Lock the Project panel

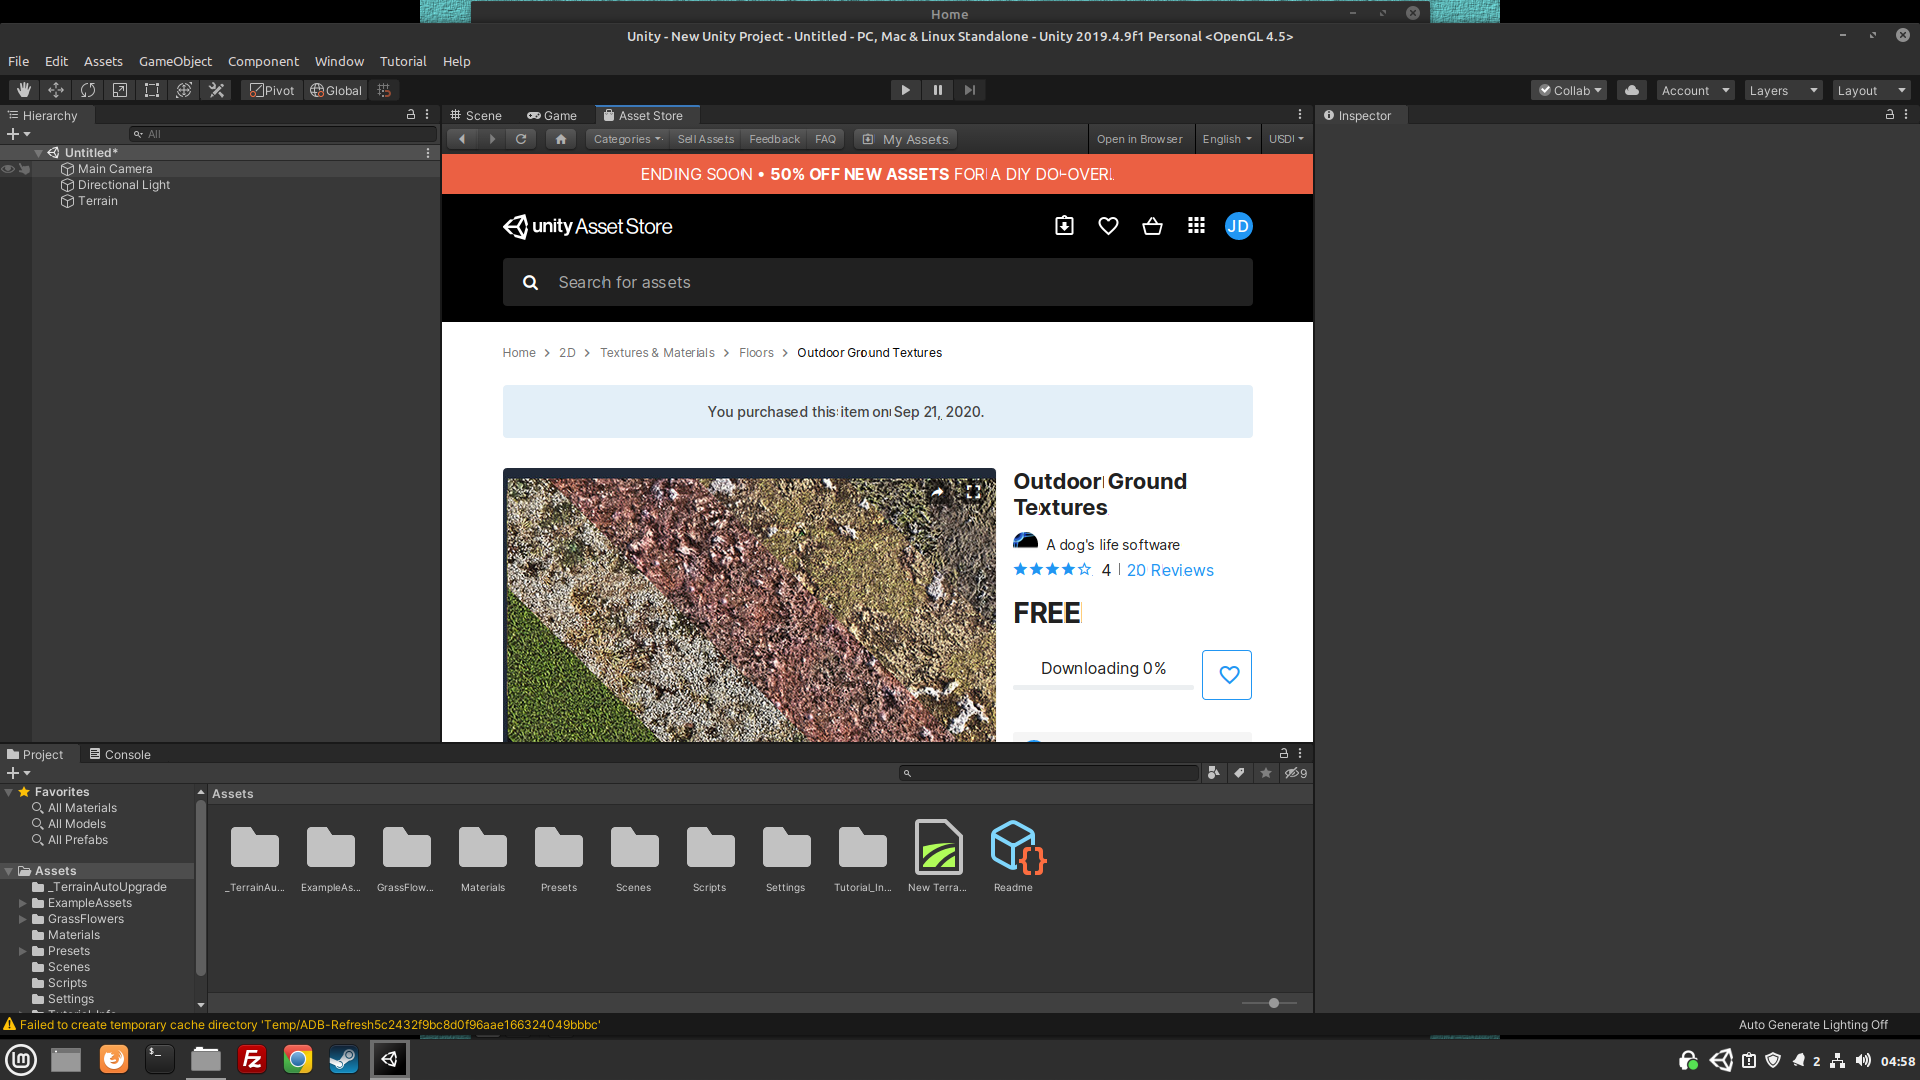[1284, 753]
